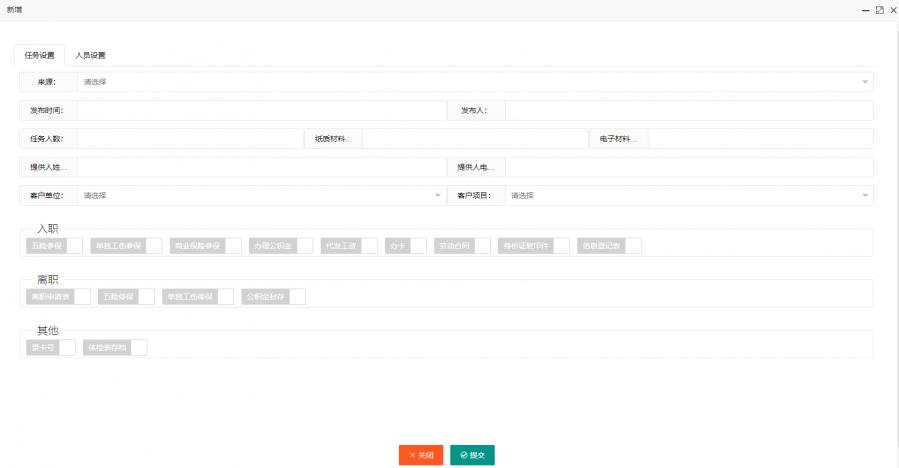
Task: Close the dialog with the top-right X
Action: pos(891,9)
